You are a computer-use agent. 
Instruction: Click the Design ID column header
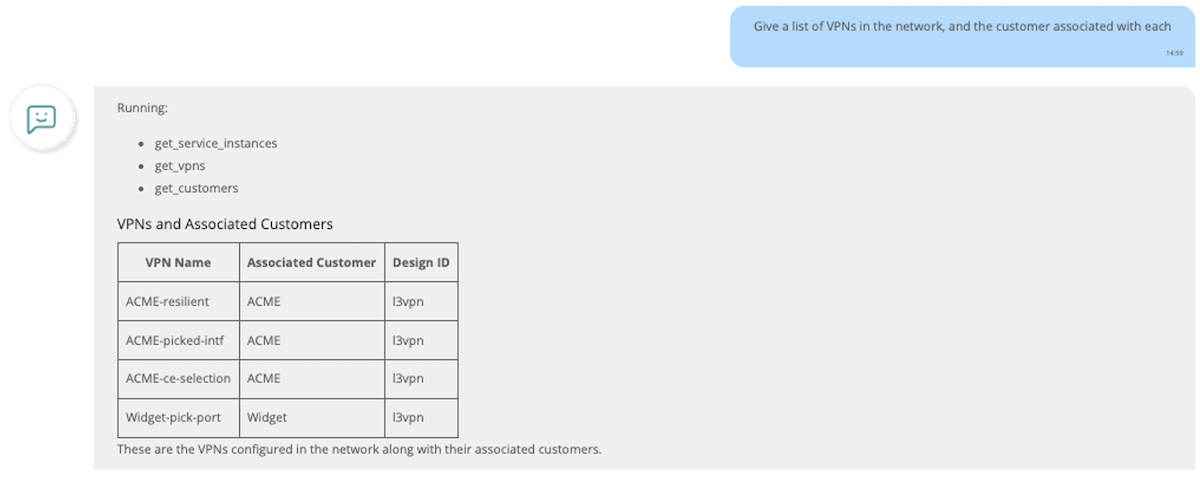(x=421, y=262)
